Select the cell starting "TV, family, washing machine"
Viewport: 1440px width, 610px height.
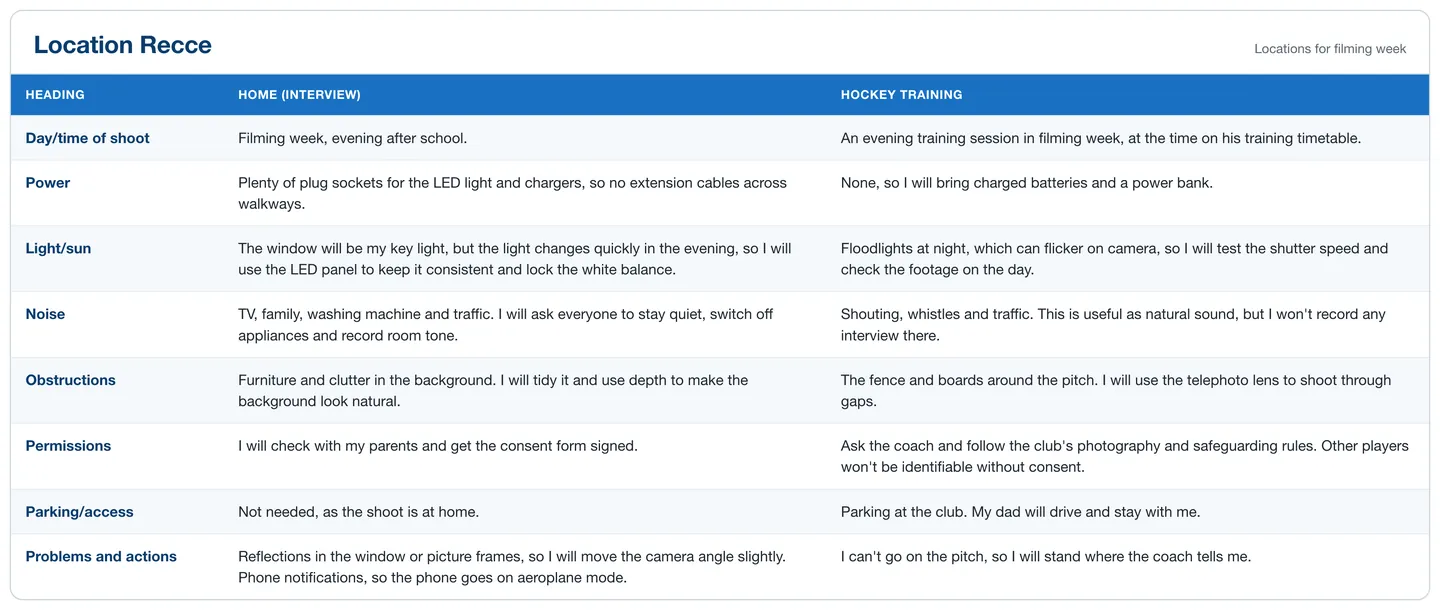click(526, 325)
